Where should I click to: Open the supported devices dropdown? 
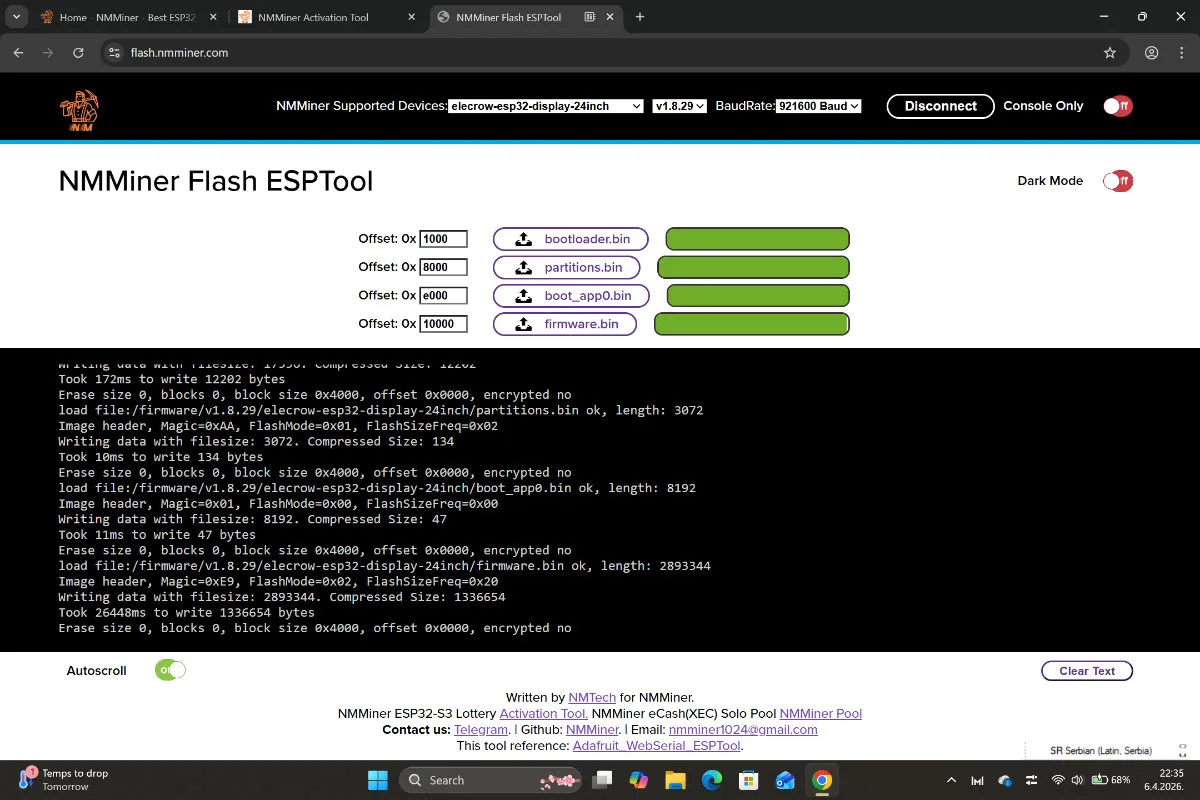[x=545, y=106]
